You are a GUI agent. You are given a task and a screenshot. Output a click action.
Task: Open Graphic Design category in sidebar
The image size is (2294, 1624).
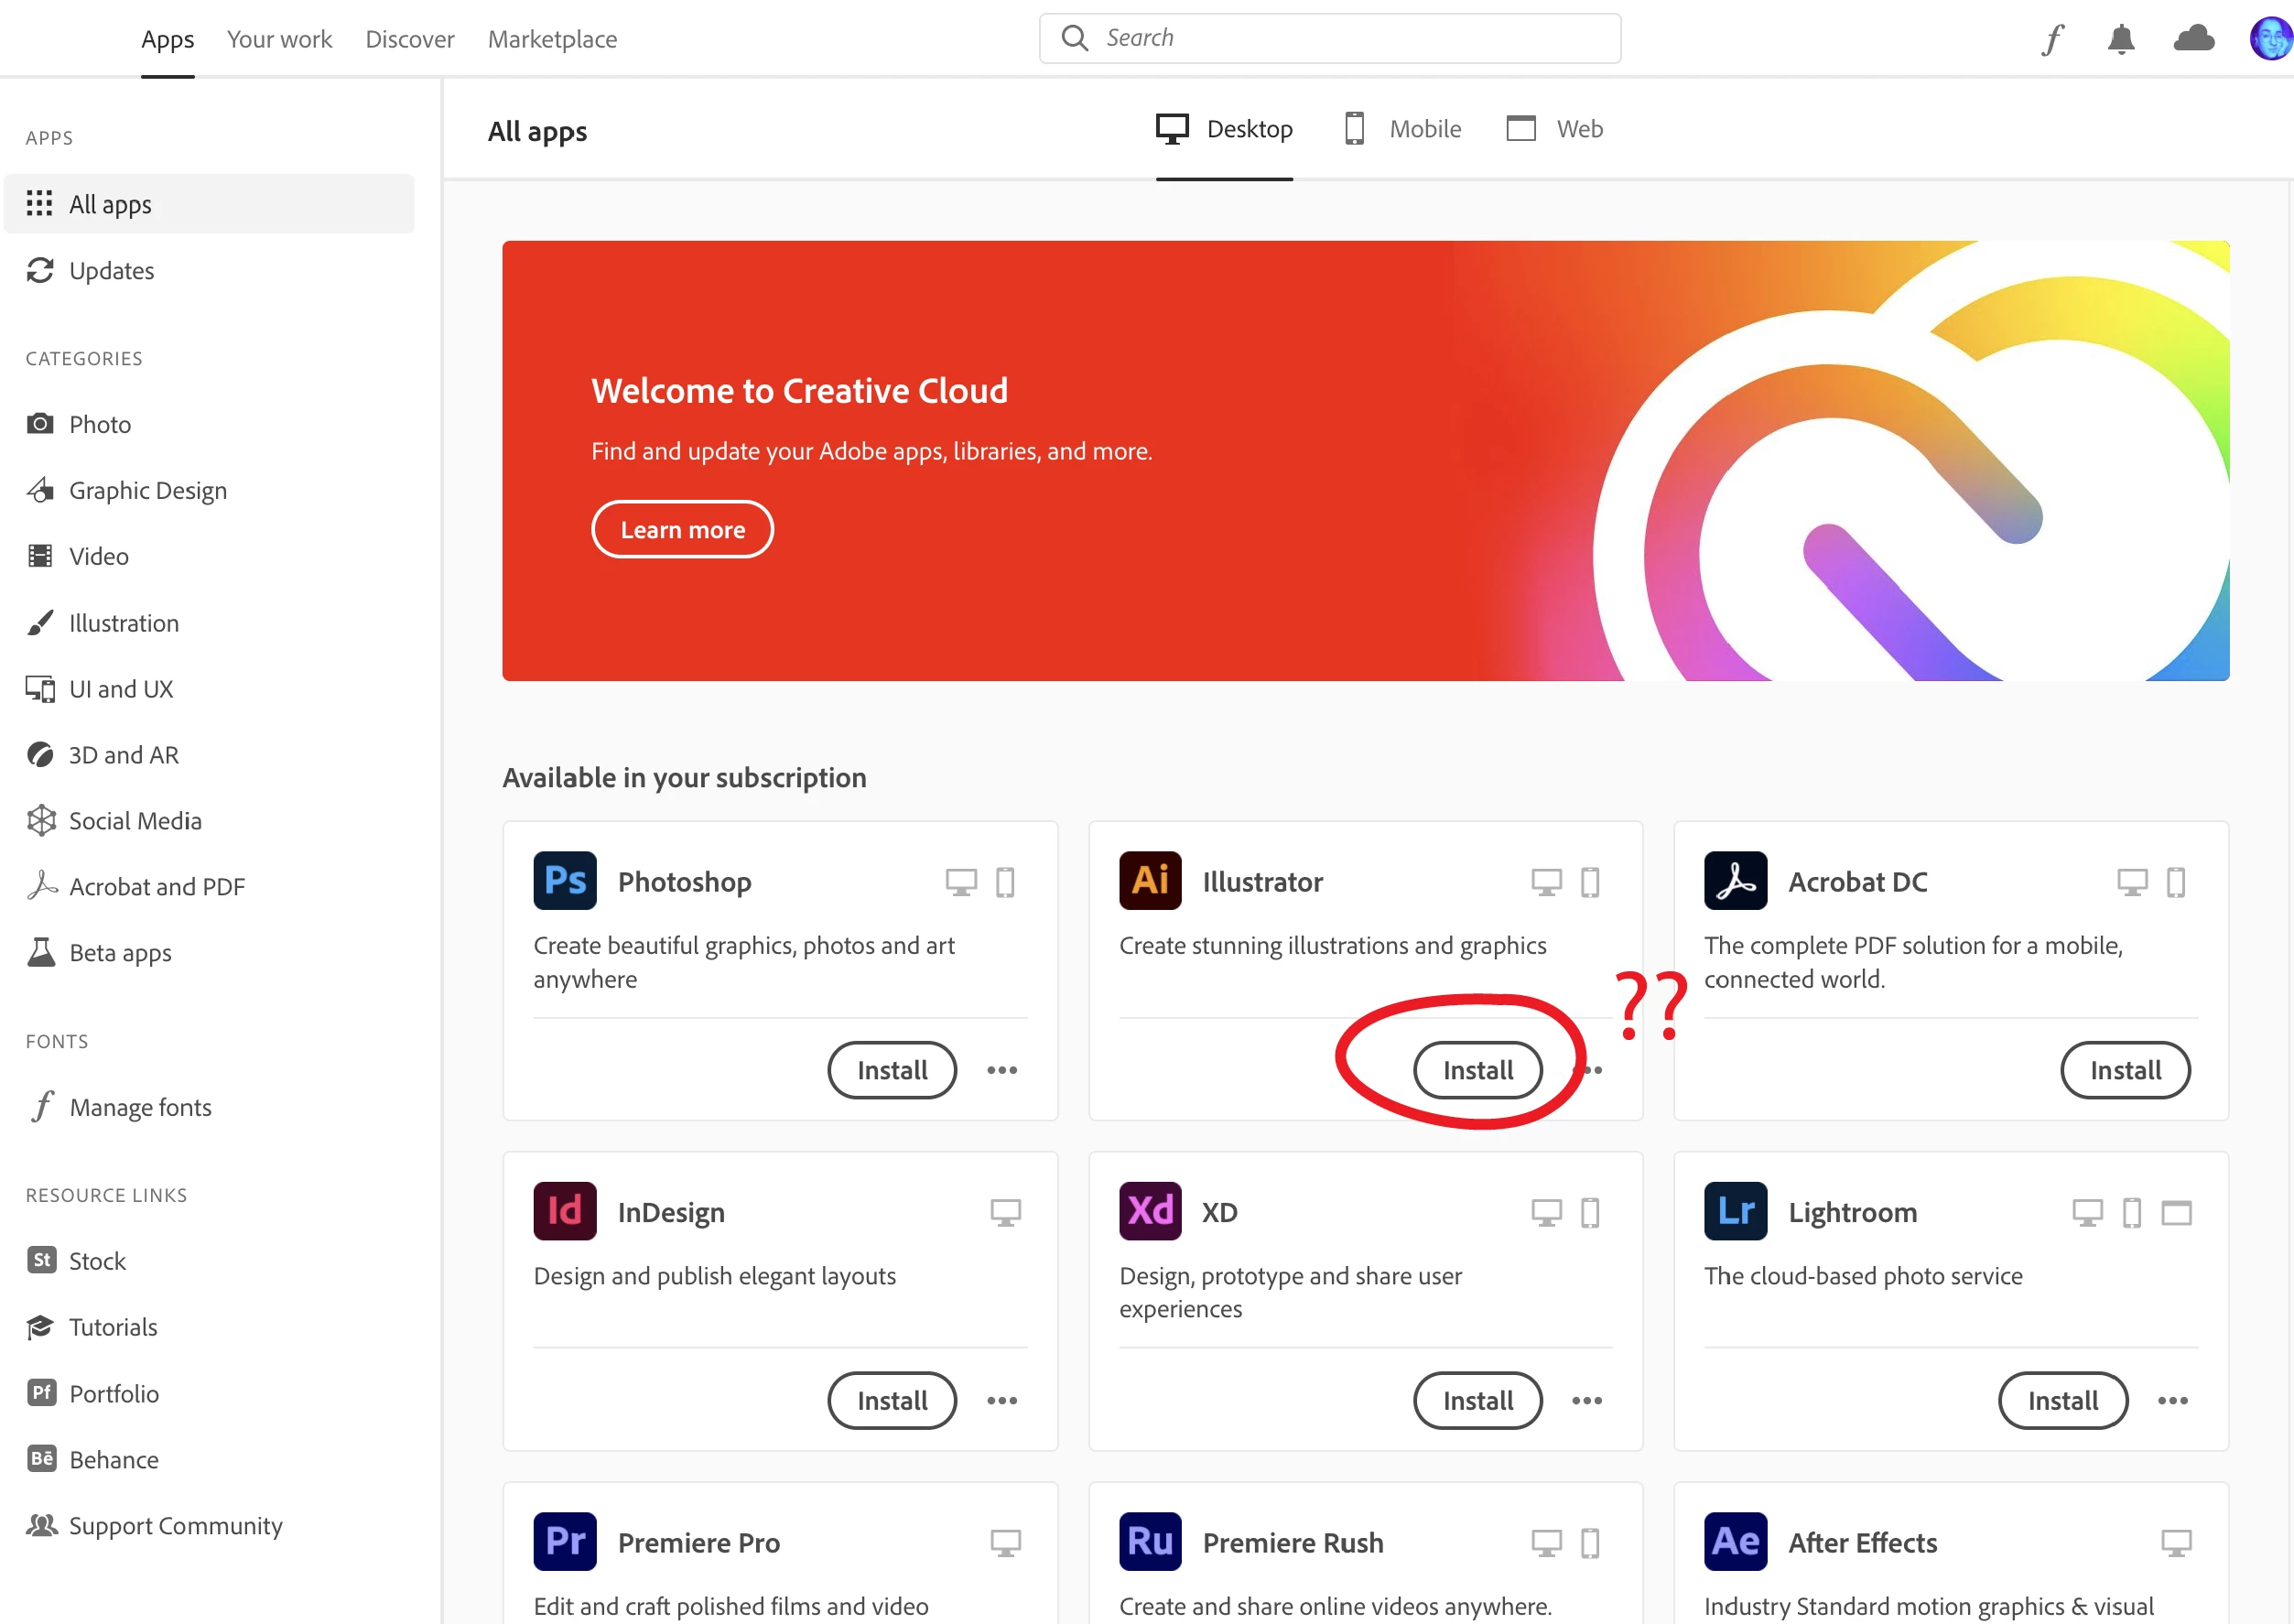point(147,490)
